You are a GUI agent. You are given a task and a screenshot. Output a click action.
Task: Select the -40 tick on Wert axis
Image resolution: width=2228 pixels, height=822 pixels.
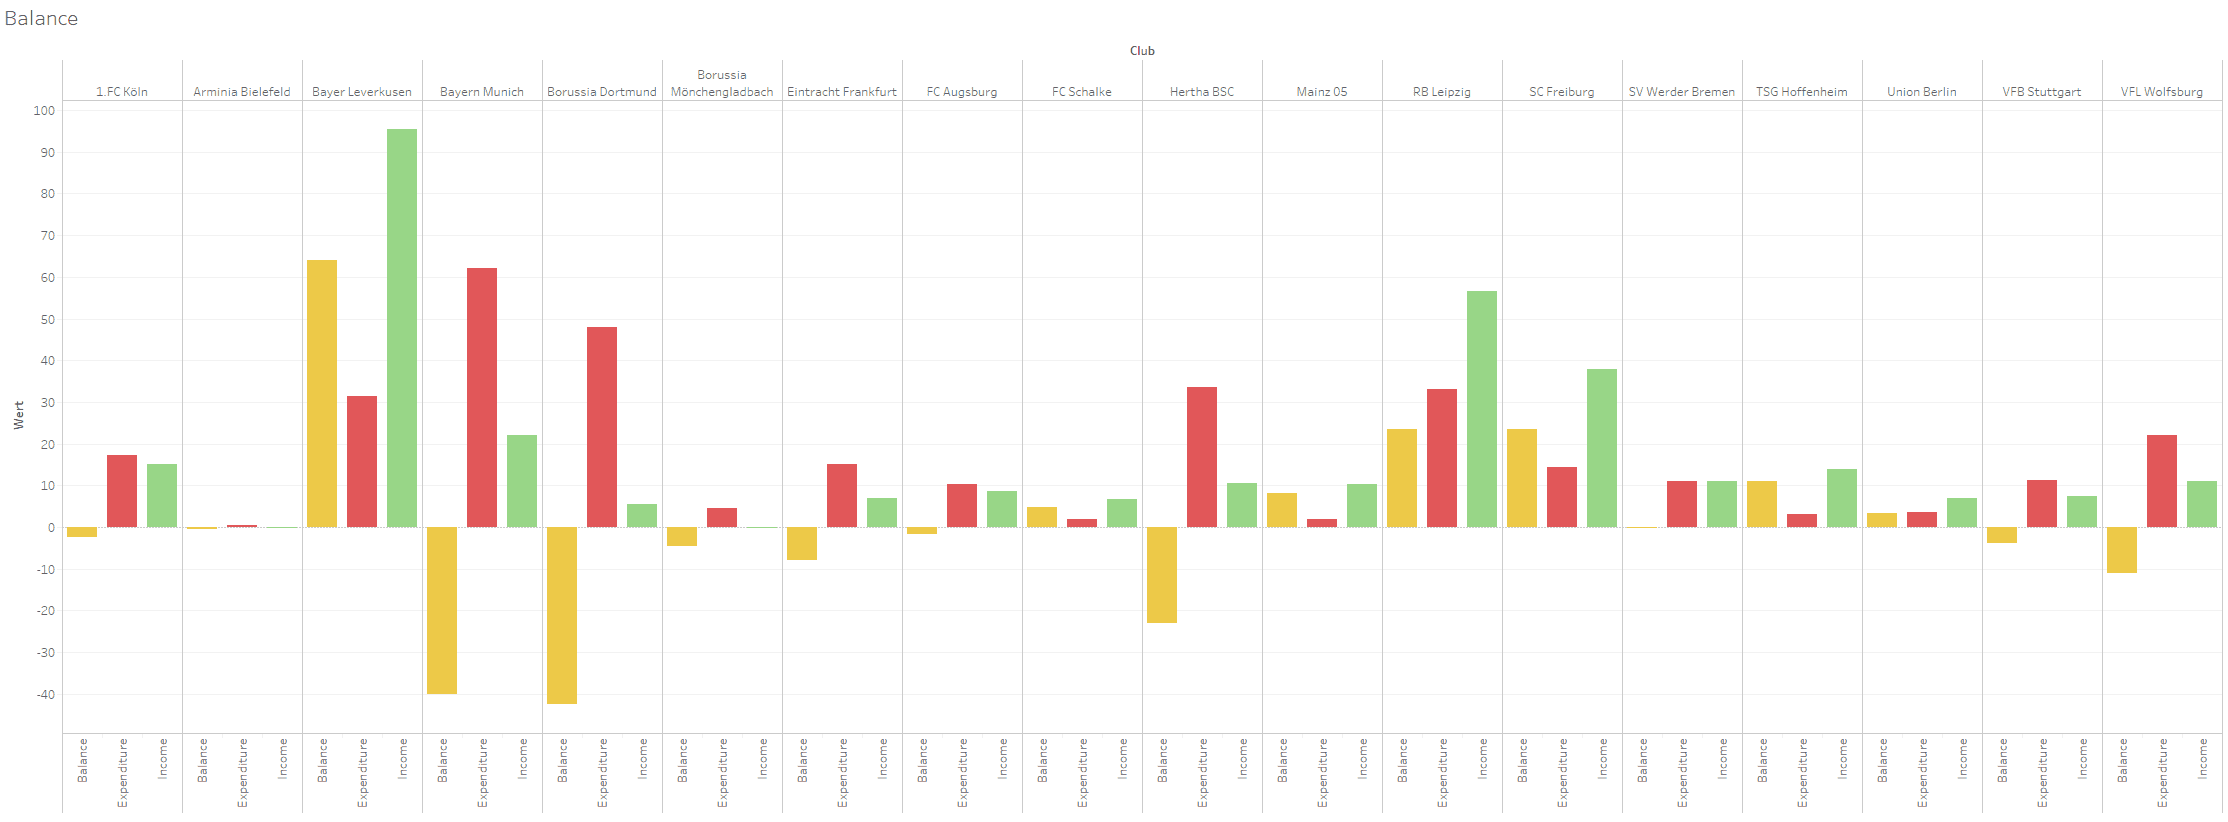(x=44, y=695)
